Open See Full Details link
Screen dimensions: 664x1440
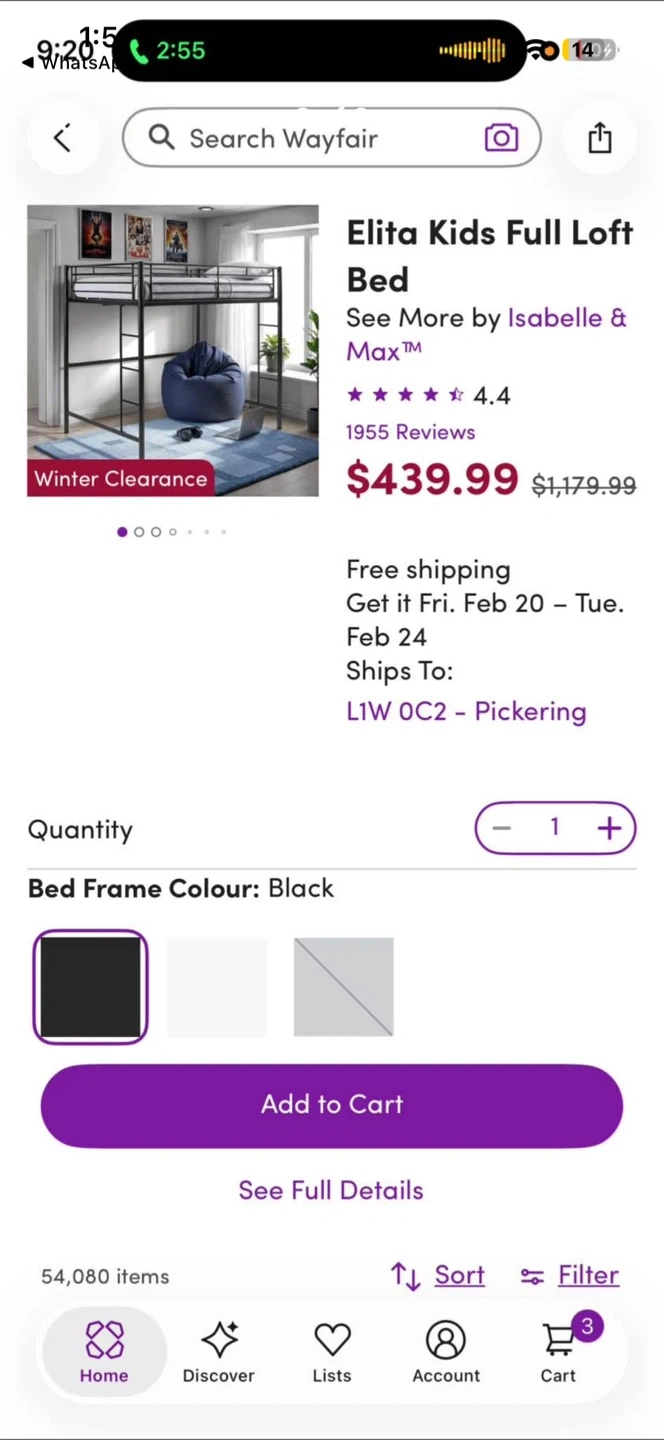331,1190
